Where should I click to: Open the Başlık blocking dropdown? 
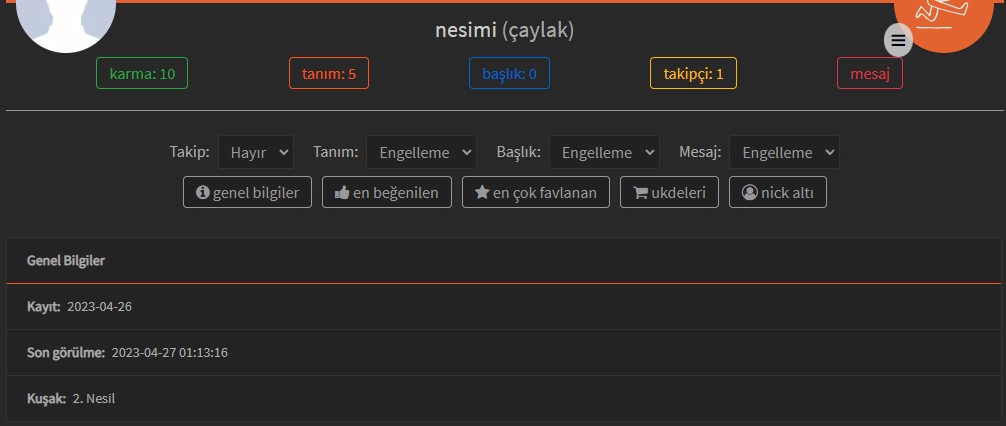(x=604, y=152)
